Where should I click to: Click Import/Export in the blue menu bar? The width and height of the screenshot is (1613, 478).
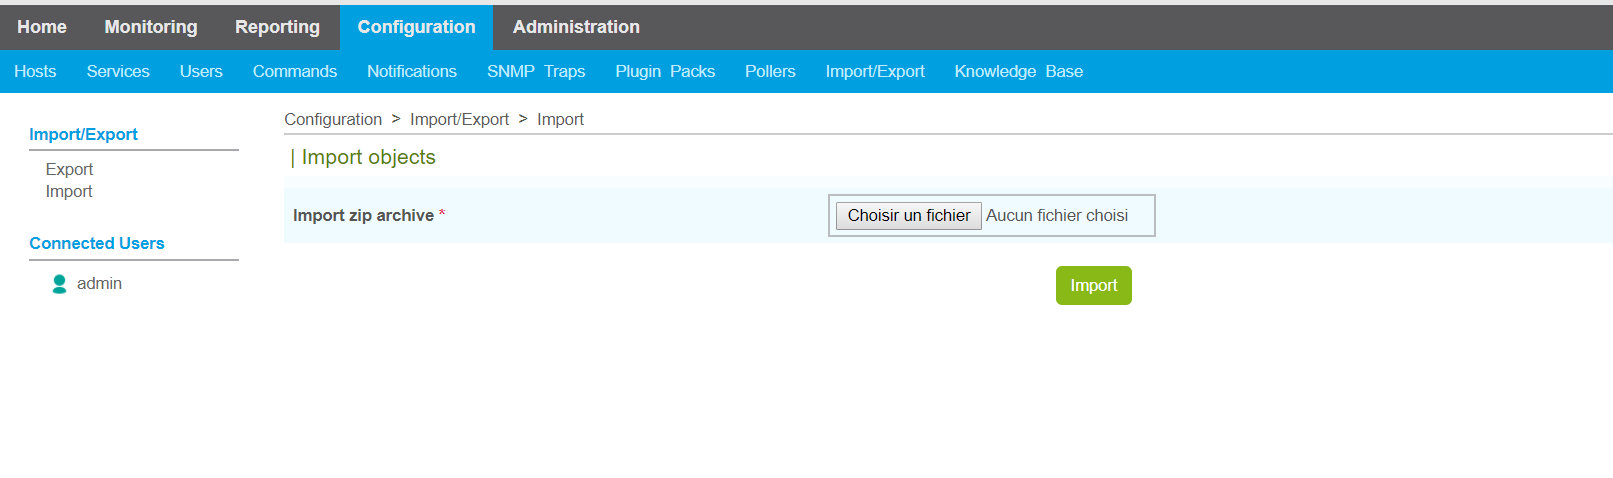click(875, 72)
